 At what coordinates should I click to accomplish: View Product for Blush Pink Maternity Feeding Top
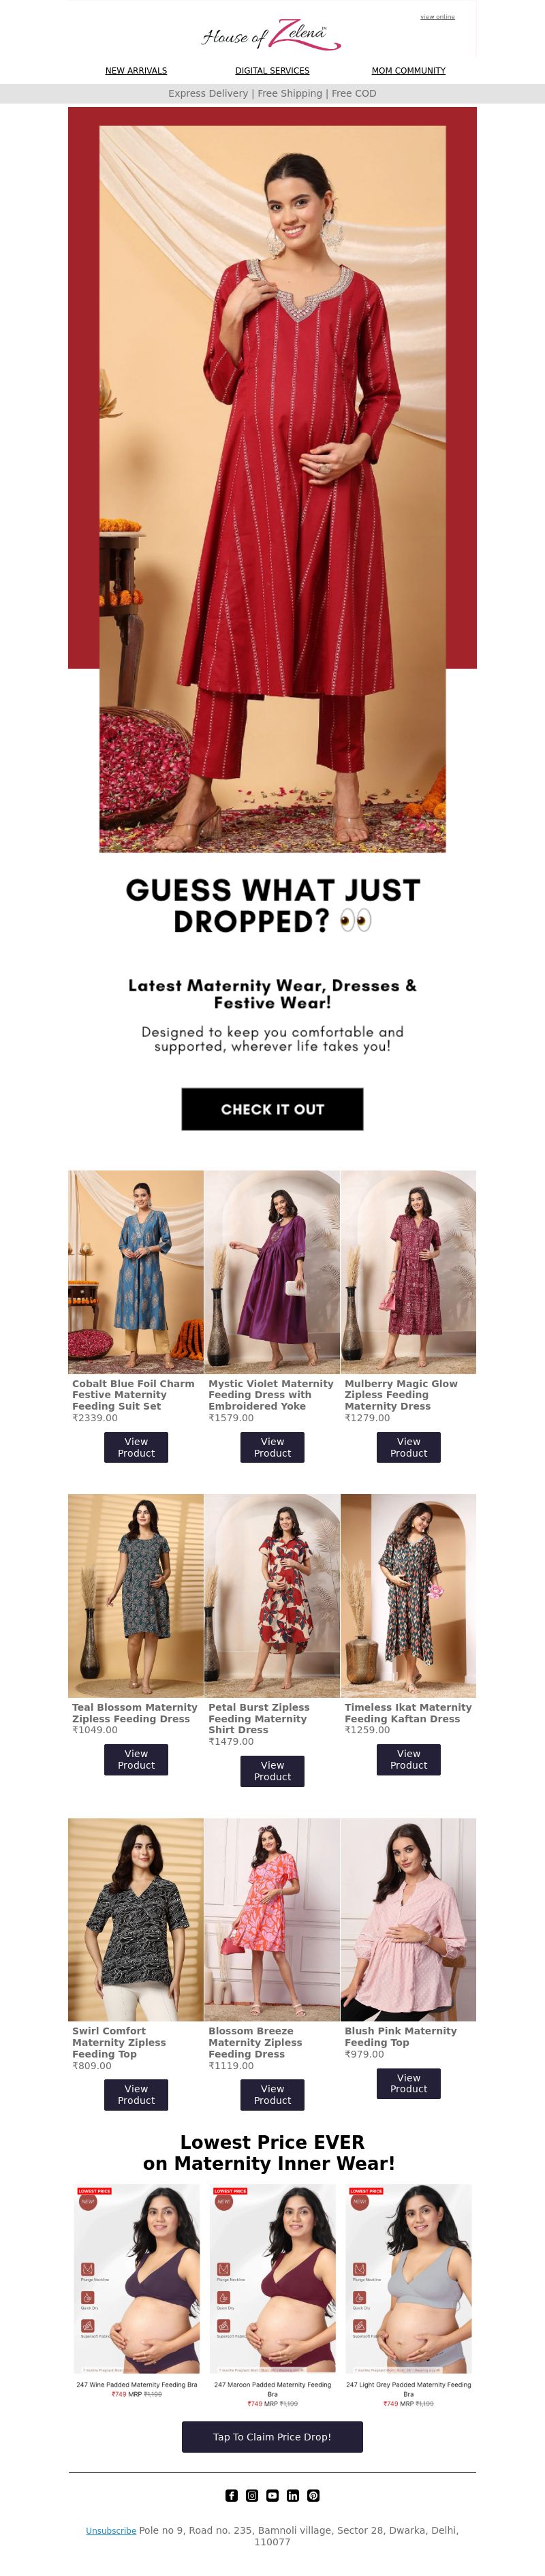[x=408, y=2083]
